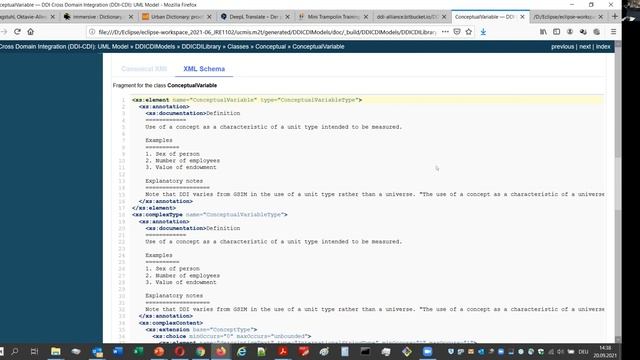This screenshot has height=360, width=640.
Task: Click the code line '1. Sex of person' on line 9
Action: click(172, 154)
